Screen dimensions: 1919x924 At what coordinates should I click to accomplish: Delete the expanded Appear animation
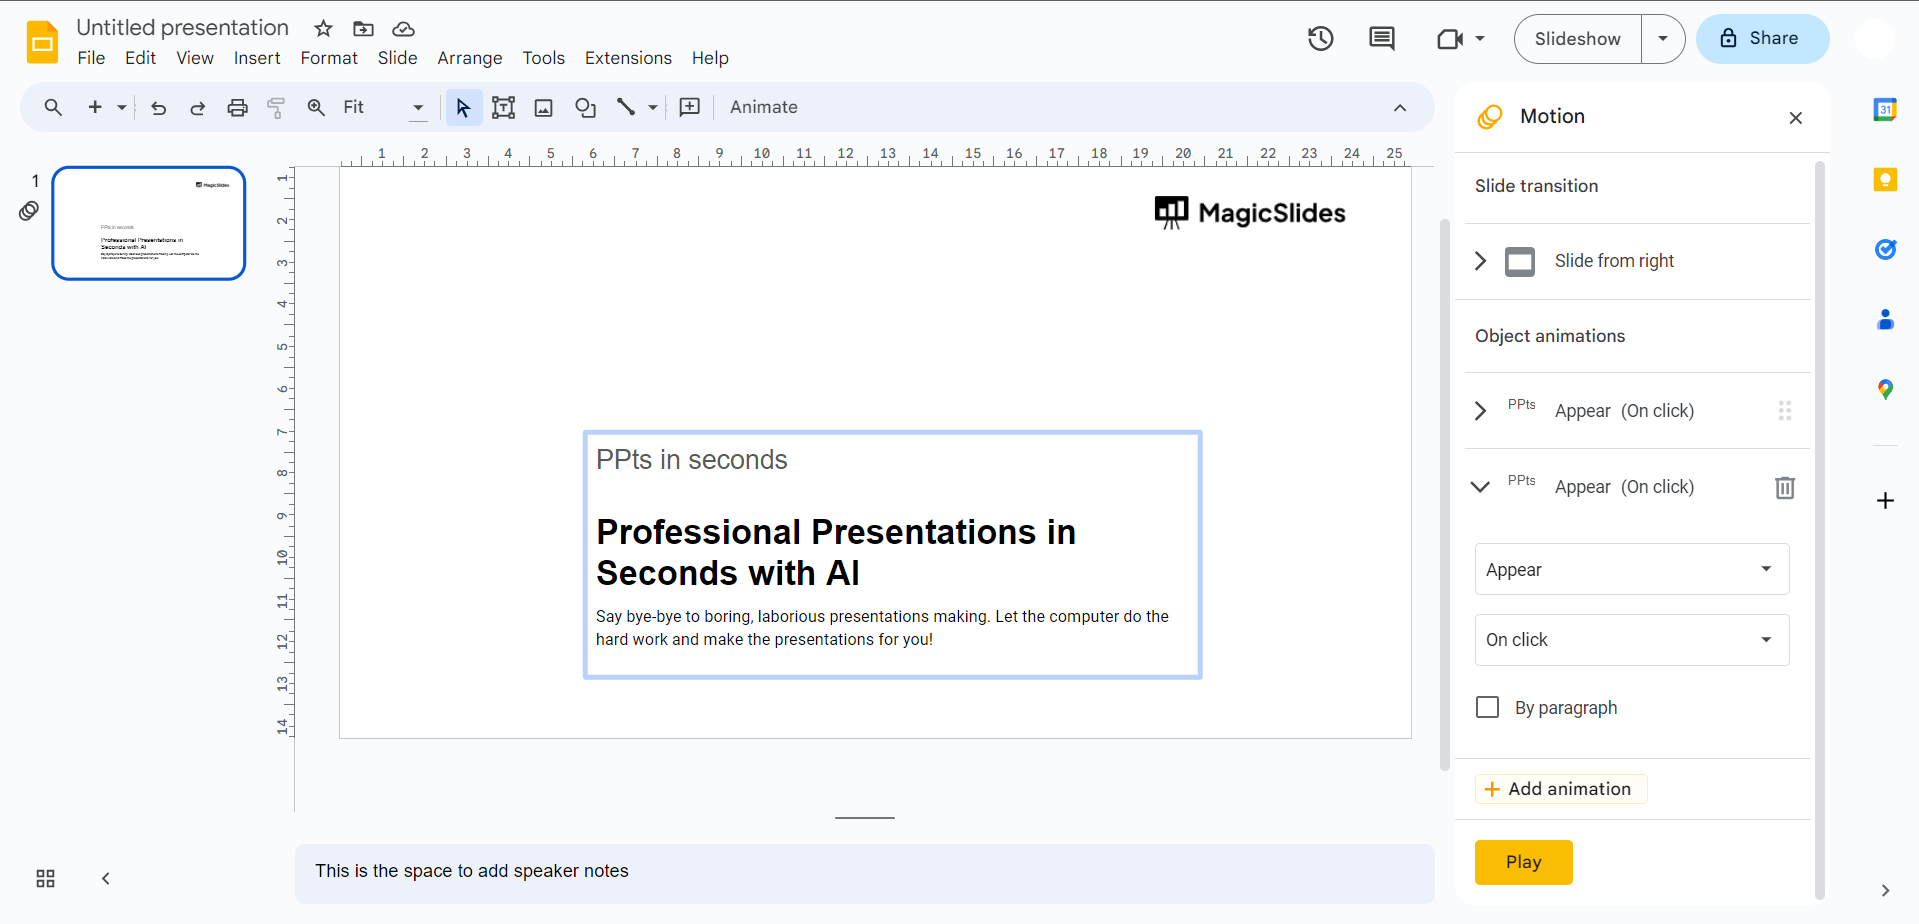tap(1785, 487)
